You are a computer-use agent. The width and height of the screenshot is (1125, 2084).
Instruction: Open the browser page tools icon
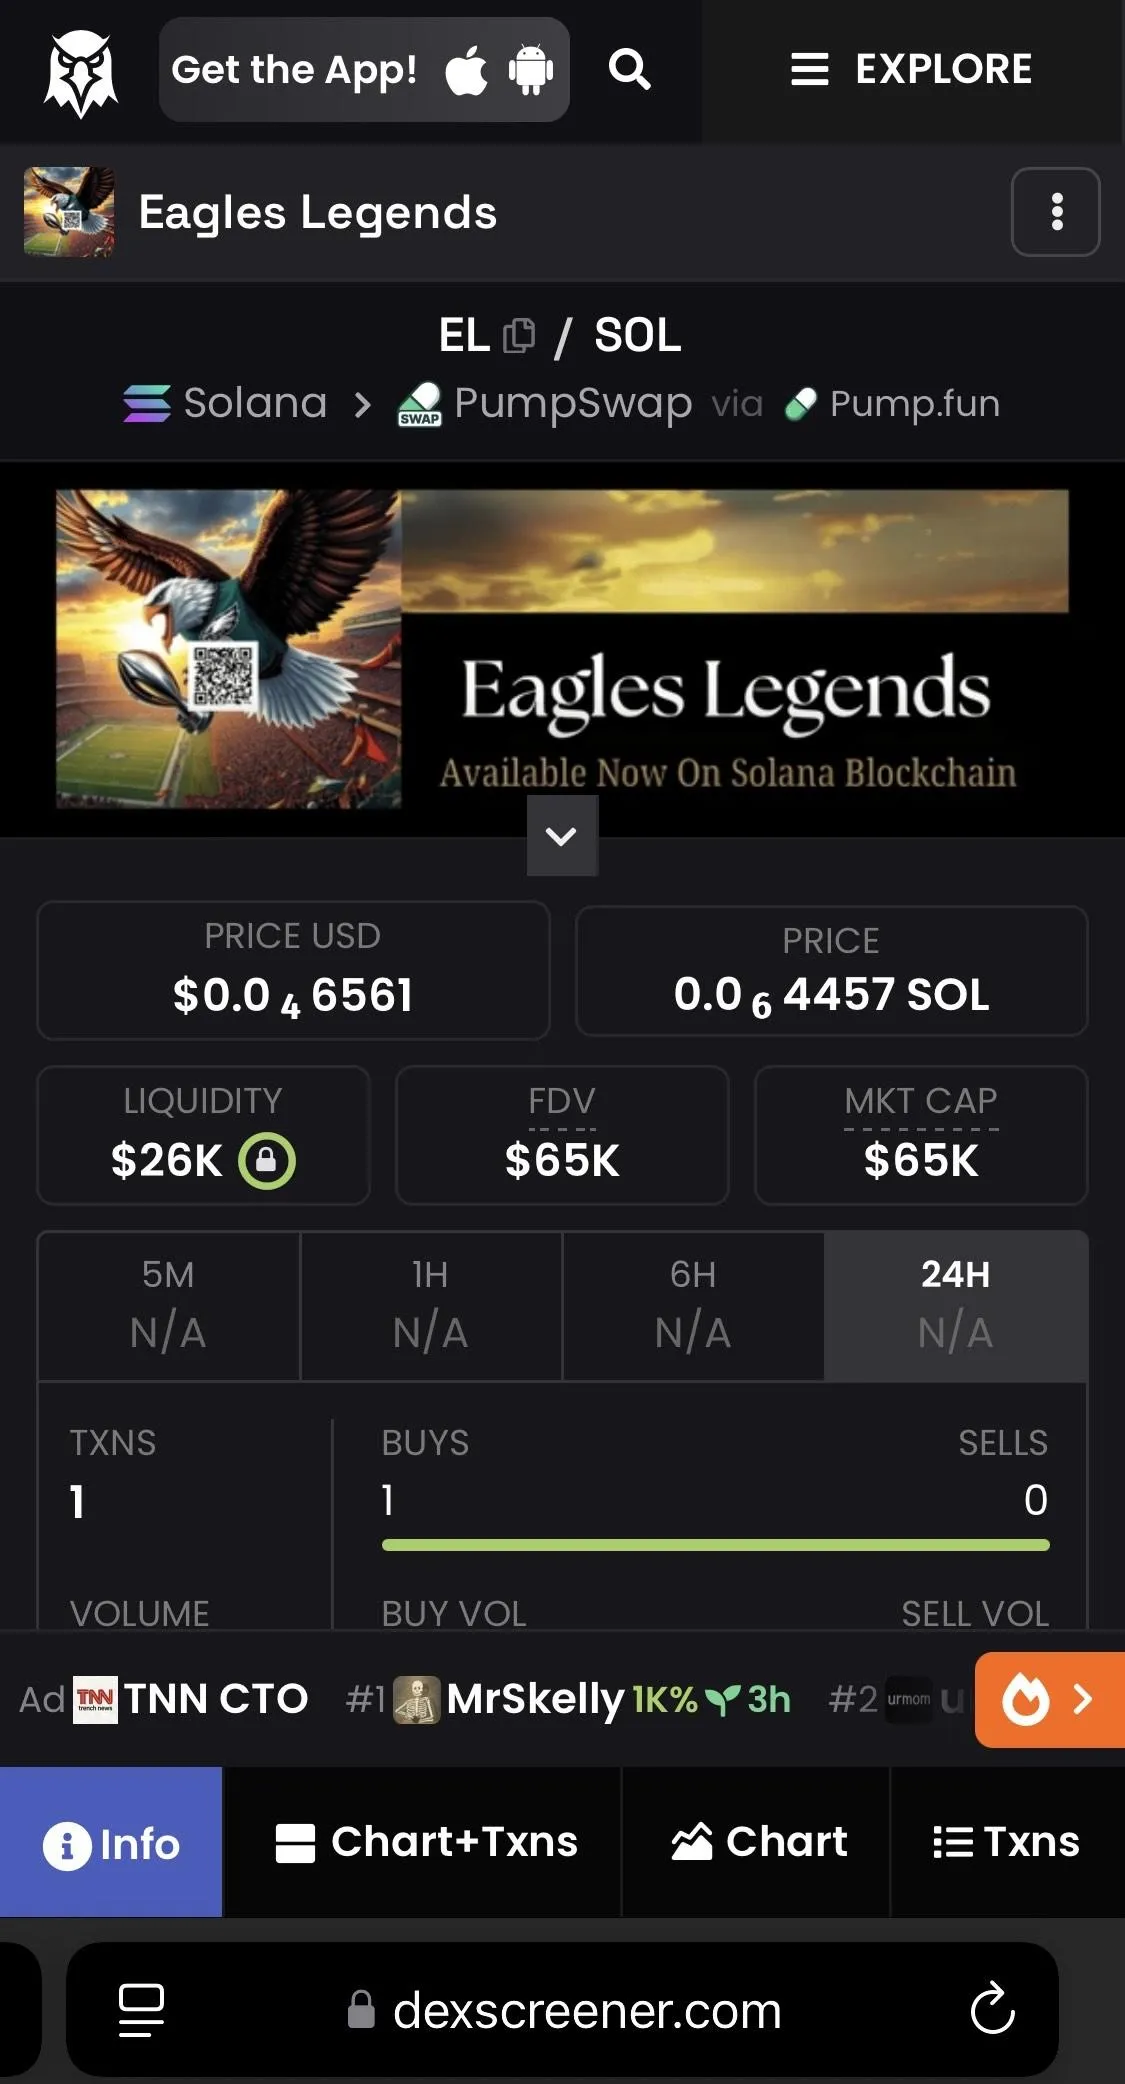tap(141, 2009)
